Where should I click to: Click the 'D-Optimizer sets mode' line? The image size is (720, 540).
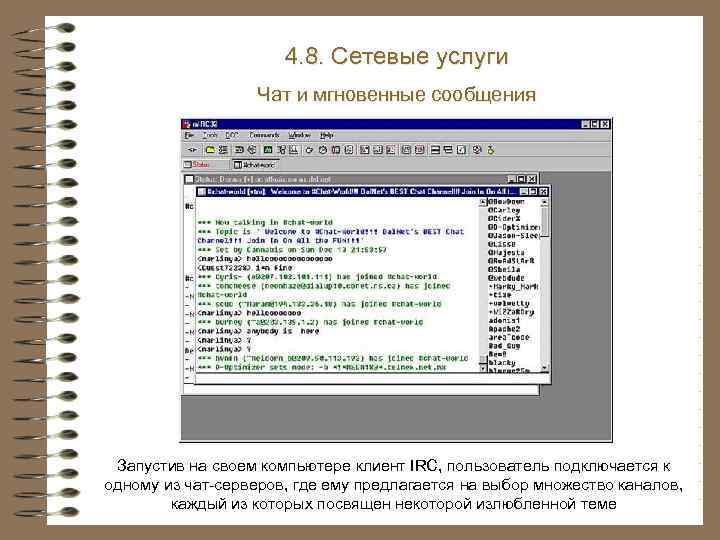pos(322,367)
